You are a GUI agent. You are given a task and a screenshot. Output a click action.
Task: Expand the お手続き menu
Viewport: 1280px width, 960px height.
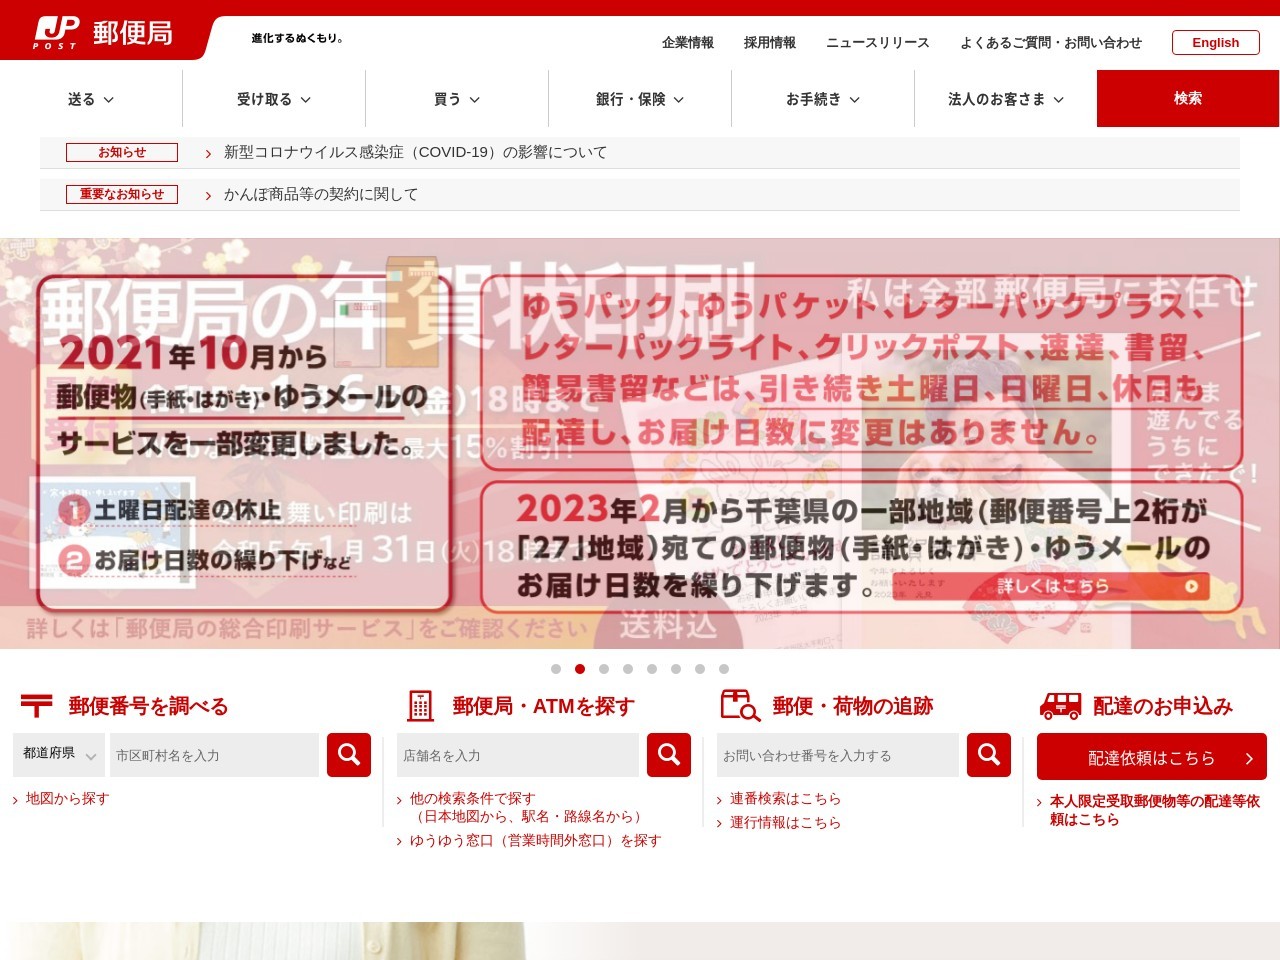[823, 99]
